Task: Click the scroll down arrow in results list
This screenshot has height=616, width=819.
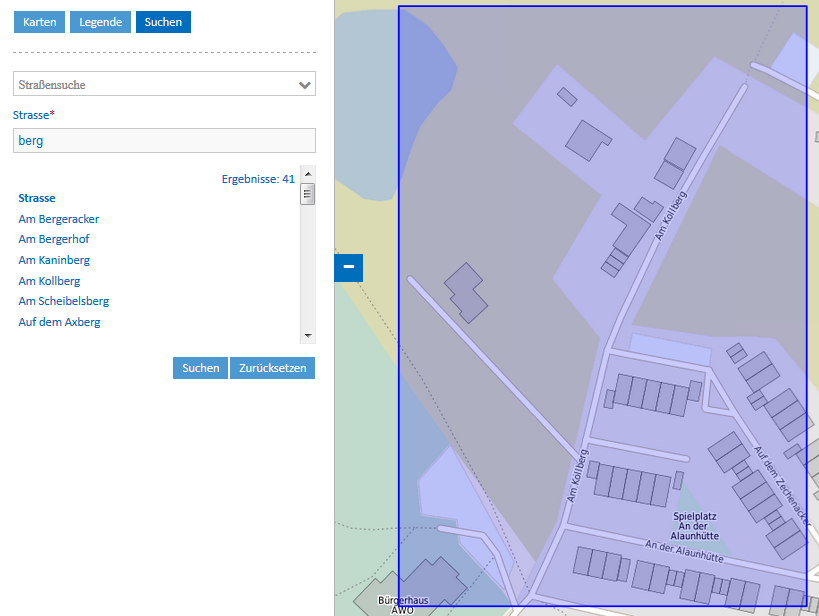Action: [x=308, y=336]
